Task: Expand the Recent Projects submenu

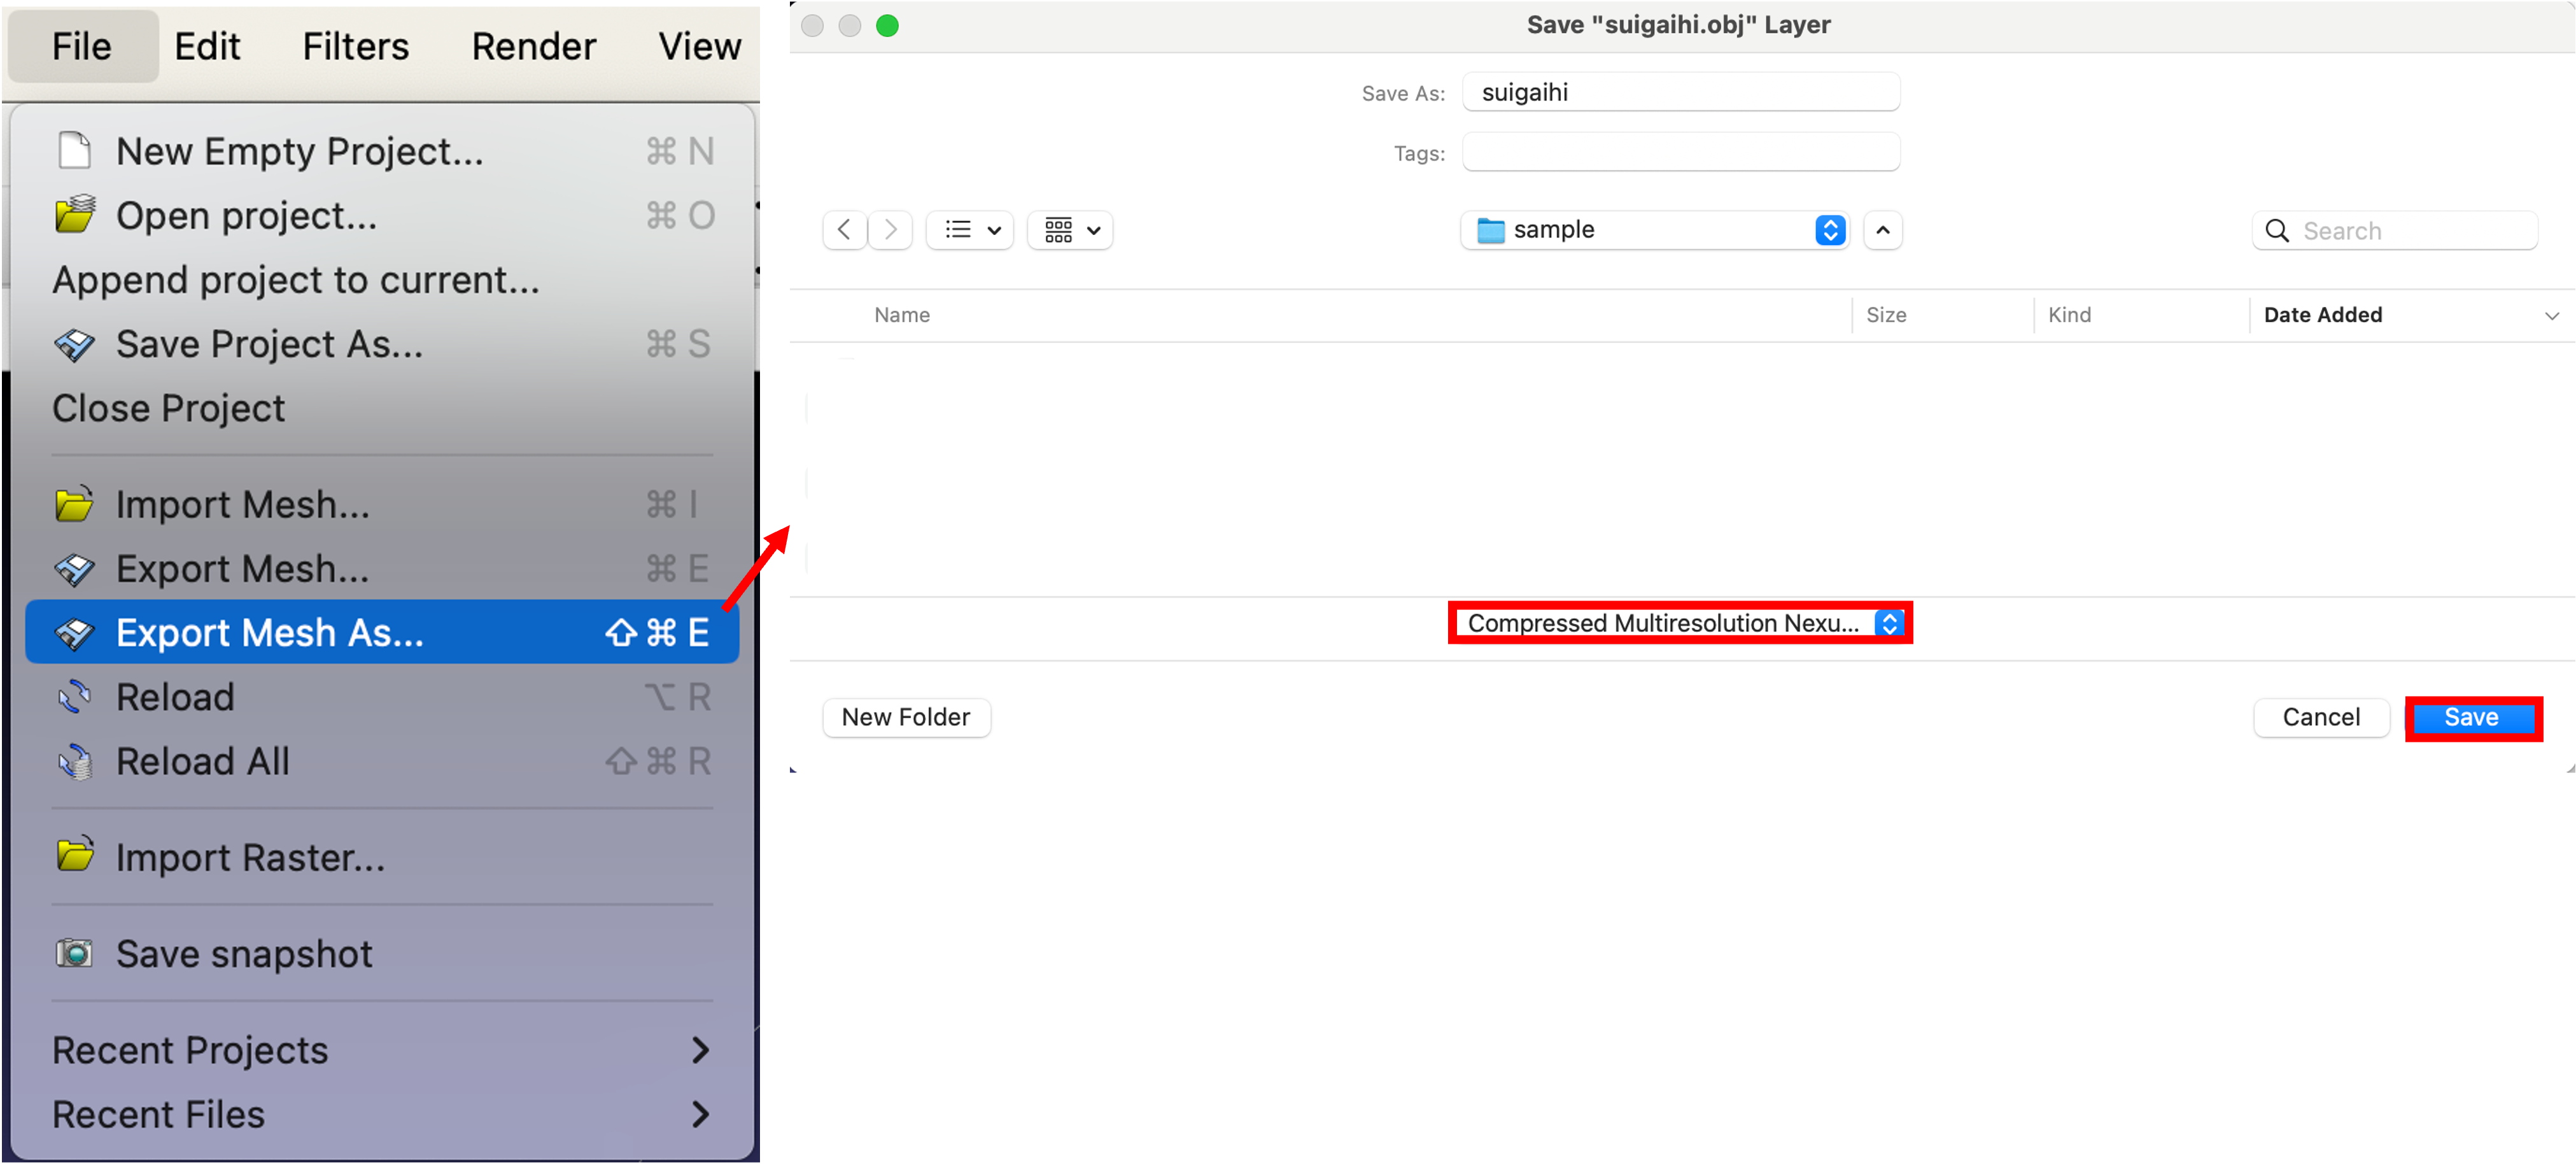Action: pos(382,1050)
